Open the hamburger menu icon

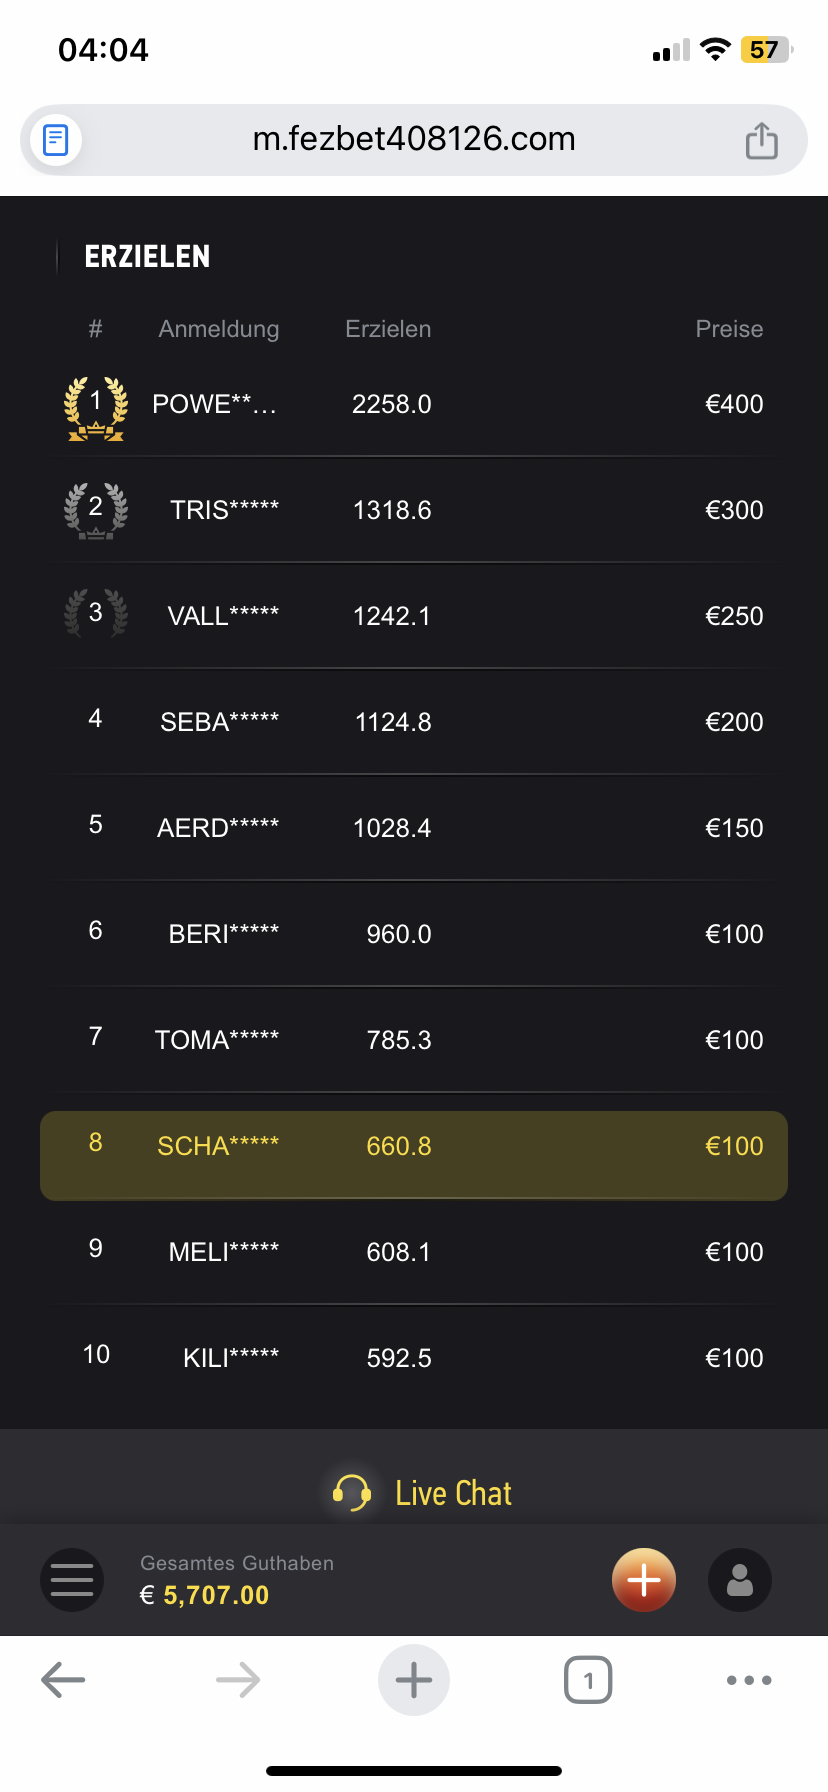72,1580
